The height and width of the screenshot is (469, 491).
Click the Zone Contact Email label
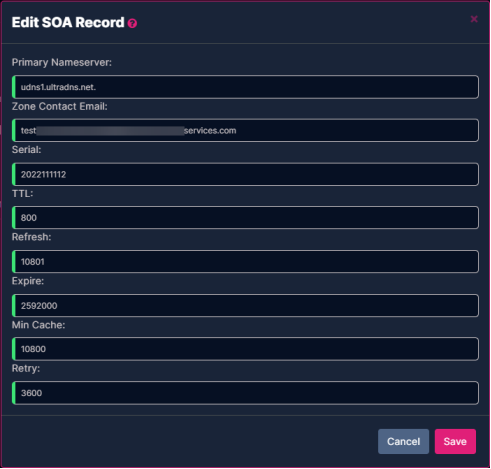coord(60,106)
